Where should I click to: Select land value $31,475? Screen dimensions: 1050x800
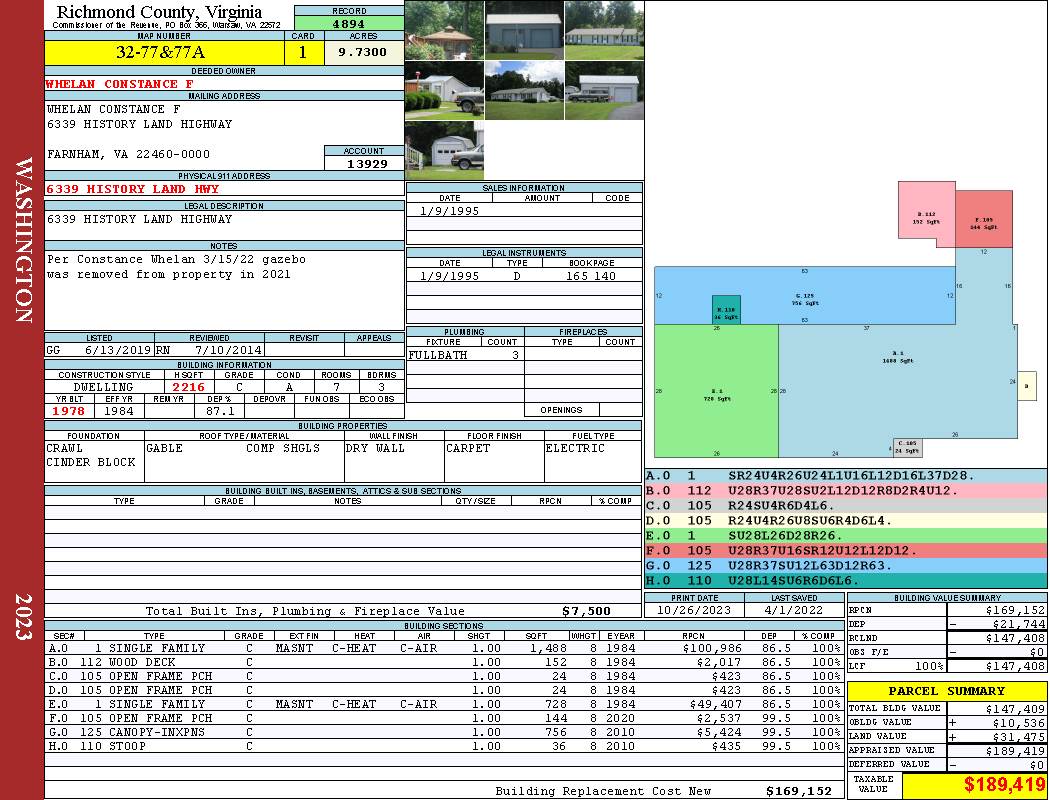pos(1018,736)
